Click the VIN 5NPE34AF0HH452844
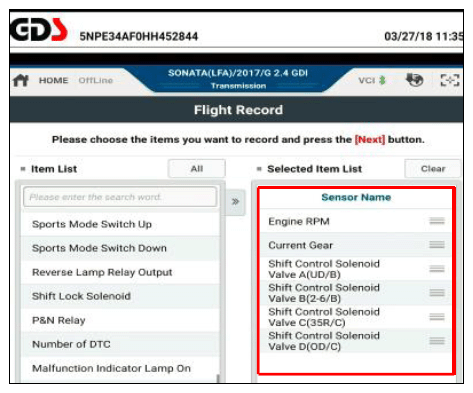This screenshot has height=393, width=473. 139,36
